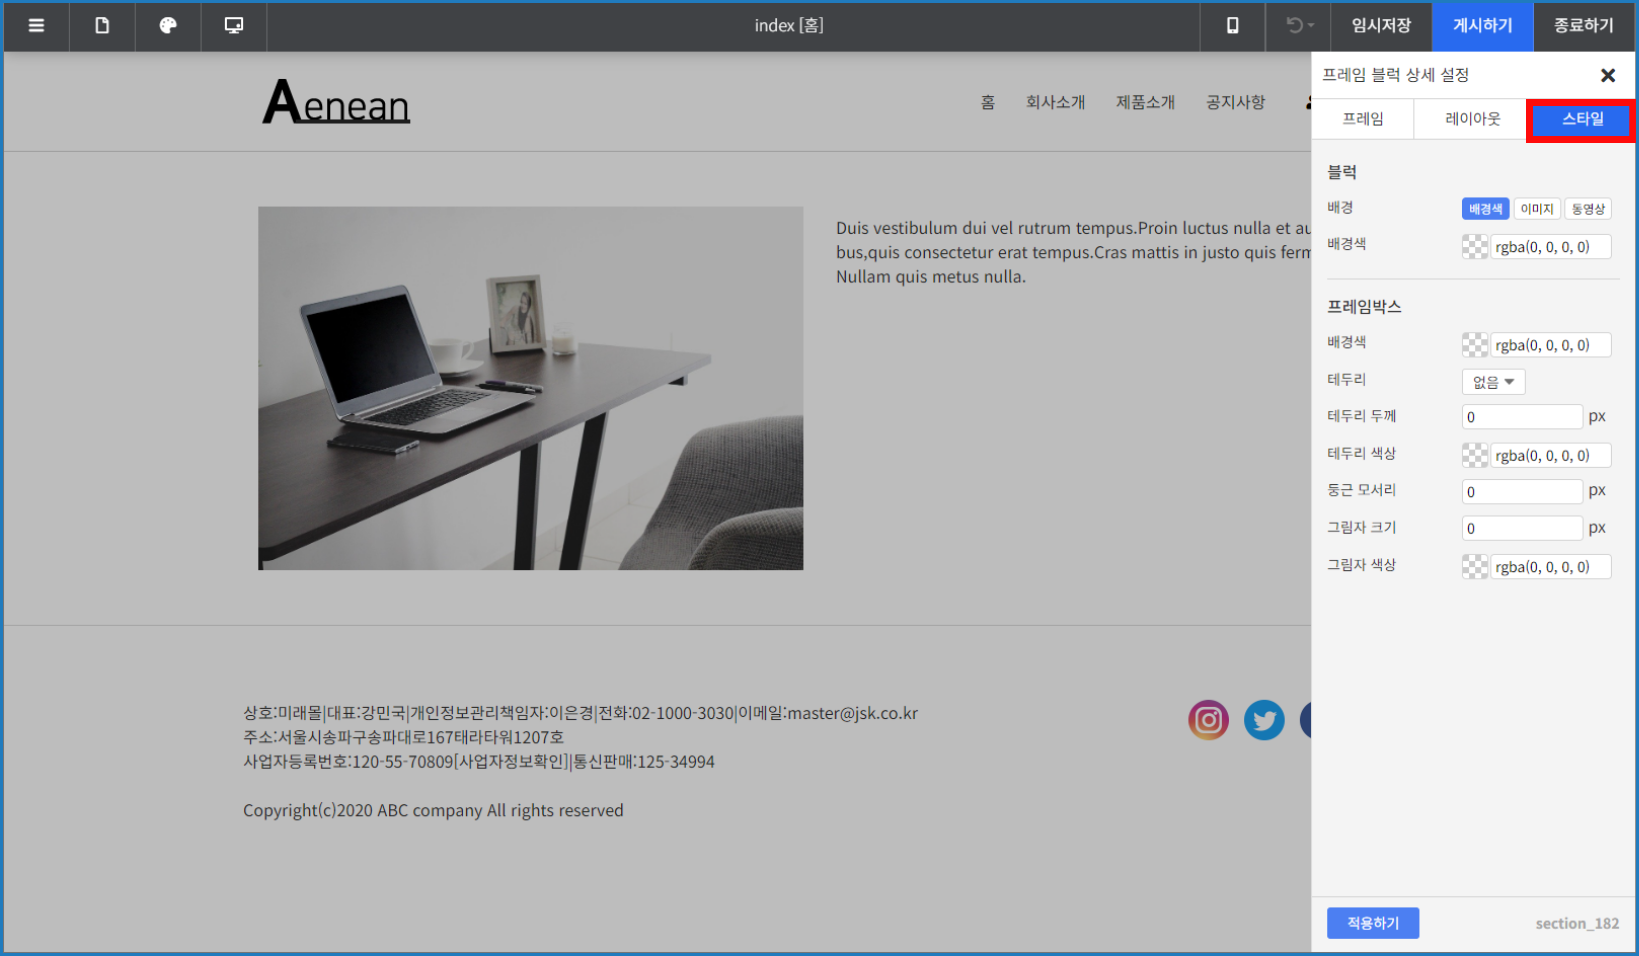1639x956 pixels.
Task: Switch to the 레이아웃 tab
Action: (1472, 119)
